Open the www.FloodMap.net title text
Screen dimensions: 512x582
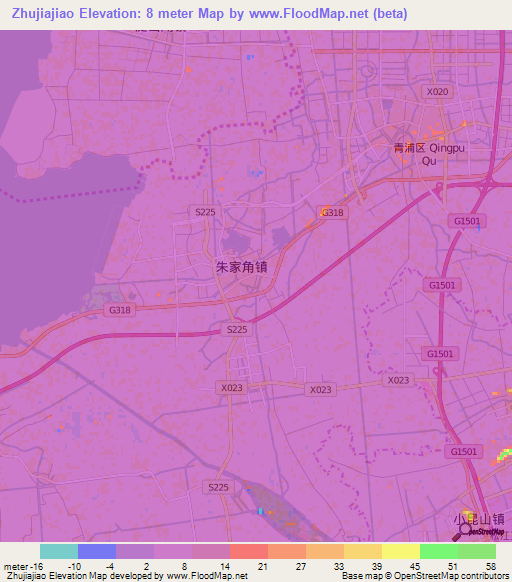tap(309, 14)
